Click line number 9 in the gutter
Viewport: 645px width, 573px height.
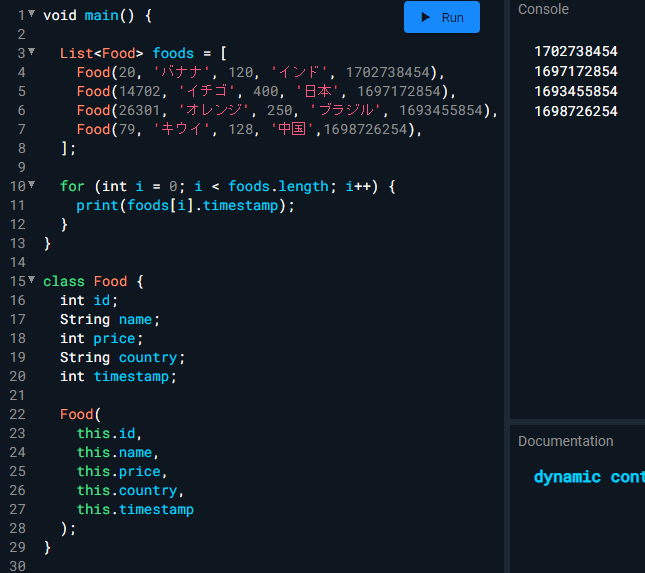click(x=22, y=167)
